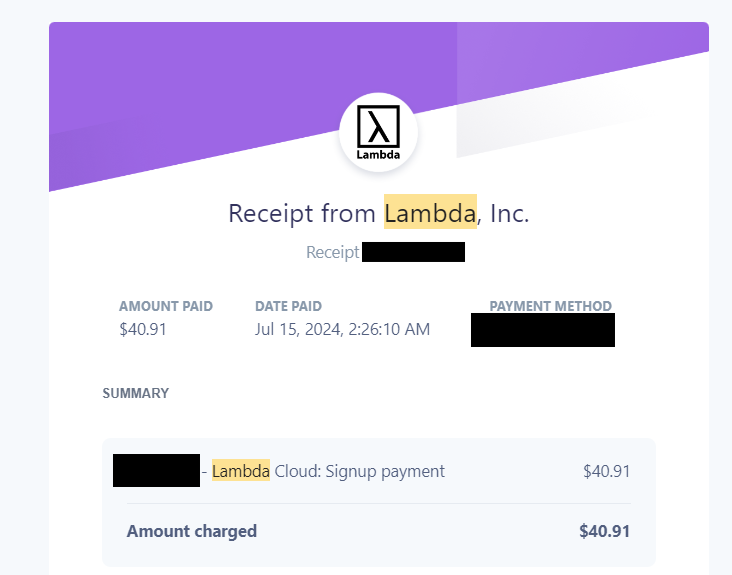Click the highlighted Lambda in summary line
The image size is (732, 575).
(240, 471)
